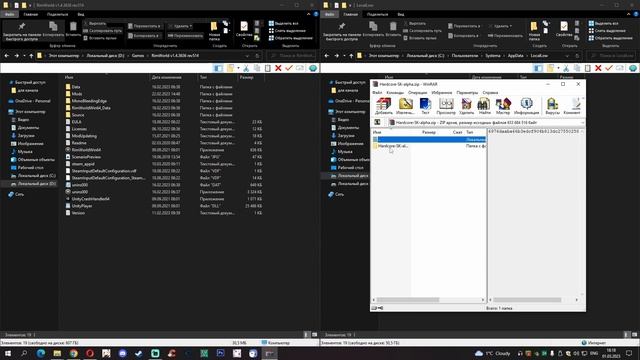Switch to Поделиться tab in left Explorer
Screen dimensions: 640x360
58,14
